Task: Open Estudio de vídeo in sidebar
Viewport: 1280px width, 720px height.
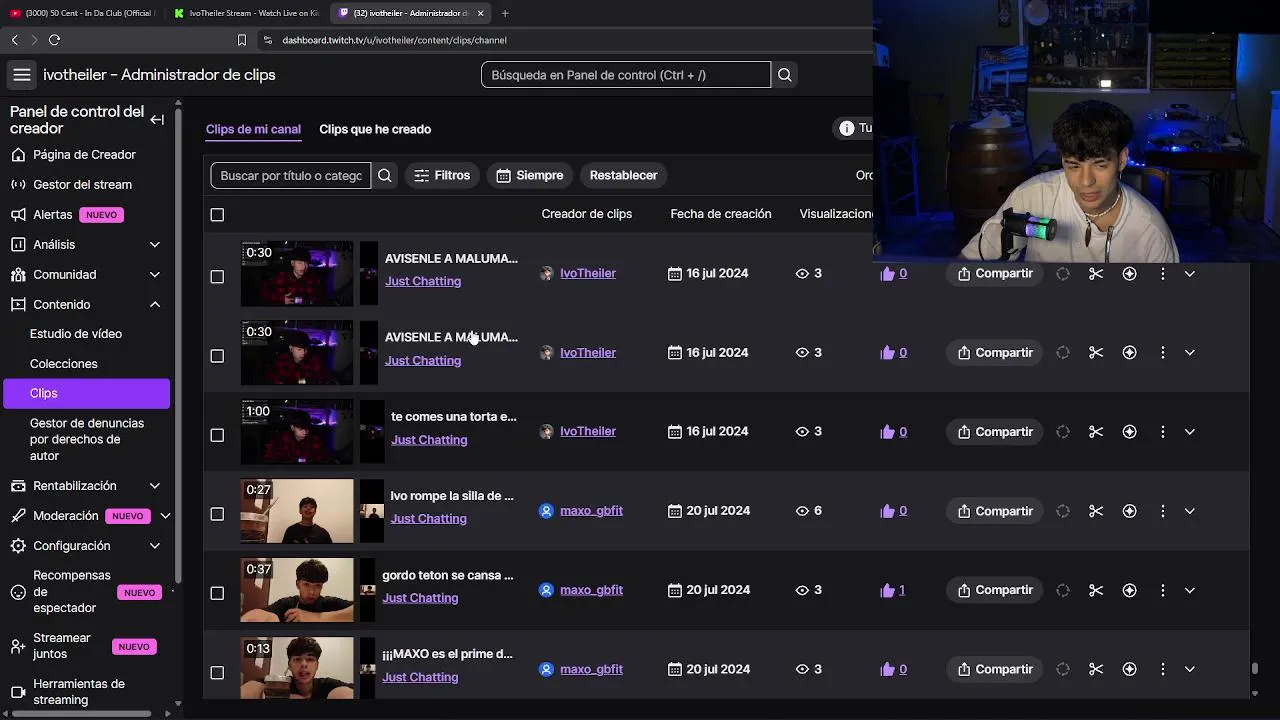Action: (x=76, y=334)
